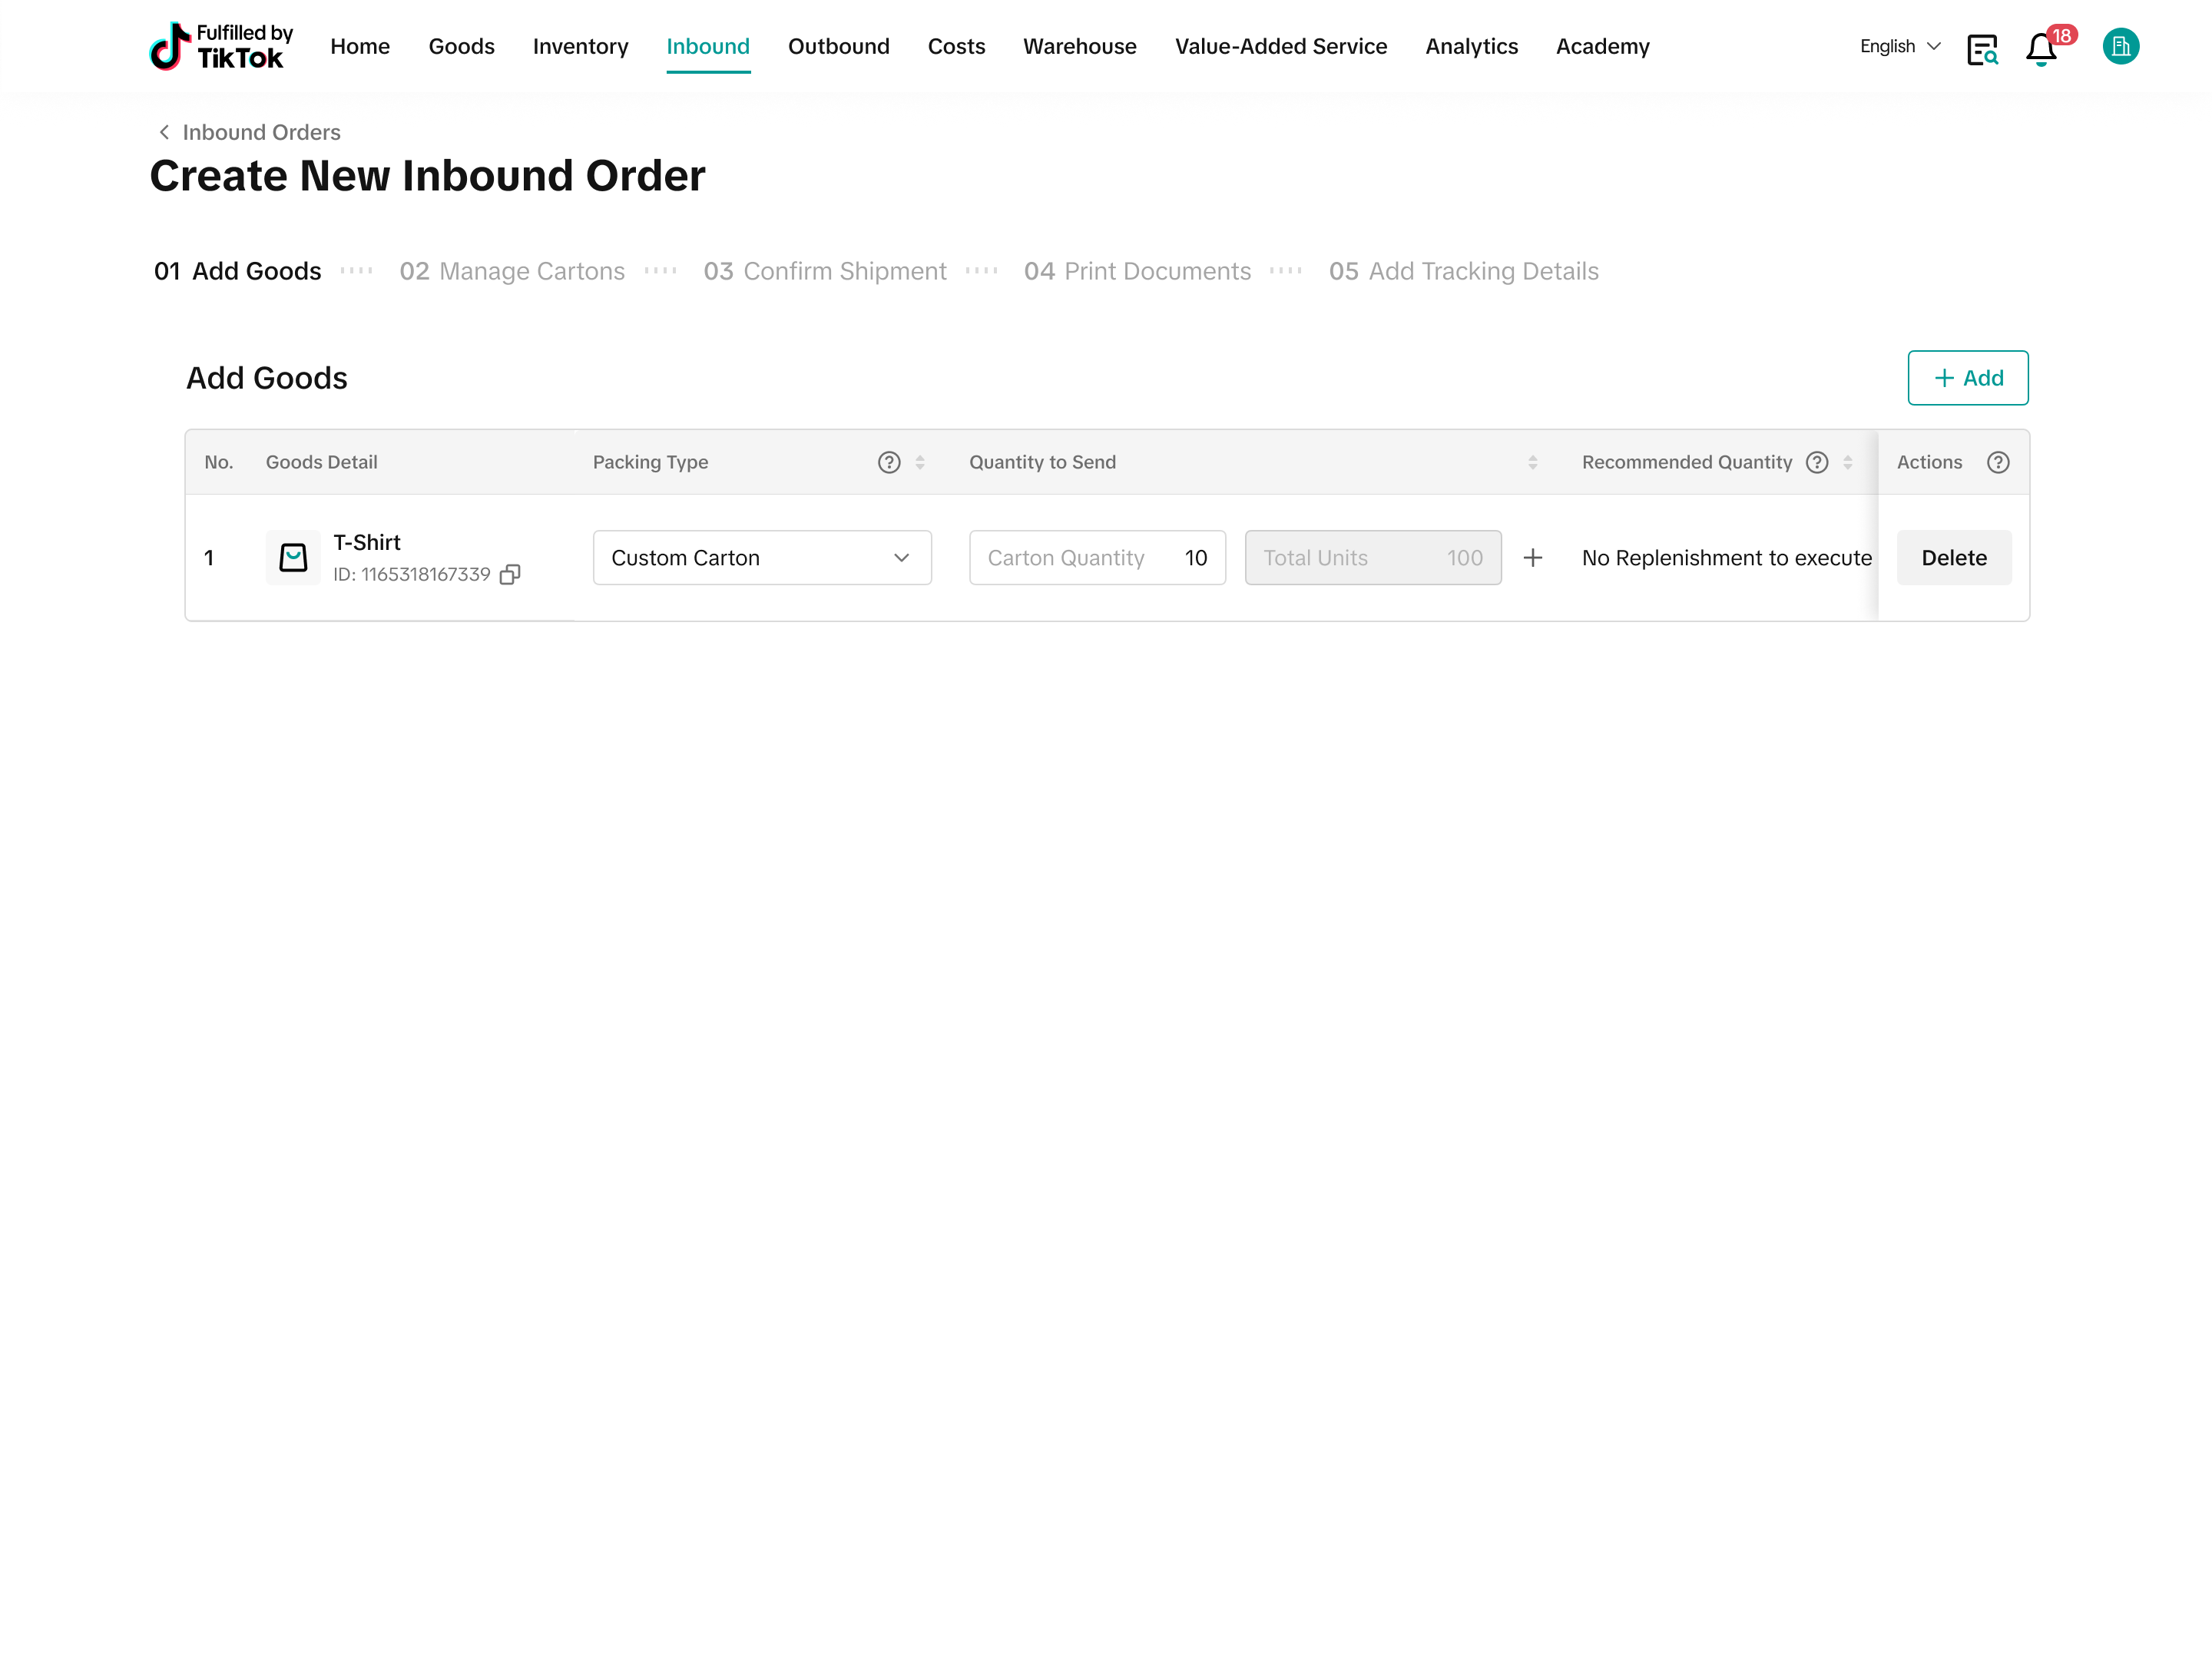Open the Custom Carton packing type dropdown
The image size is (2212, 1659).
pos(762,558)
